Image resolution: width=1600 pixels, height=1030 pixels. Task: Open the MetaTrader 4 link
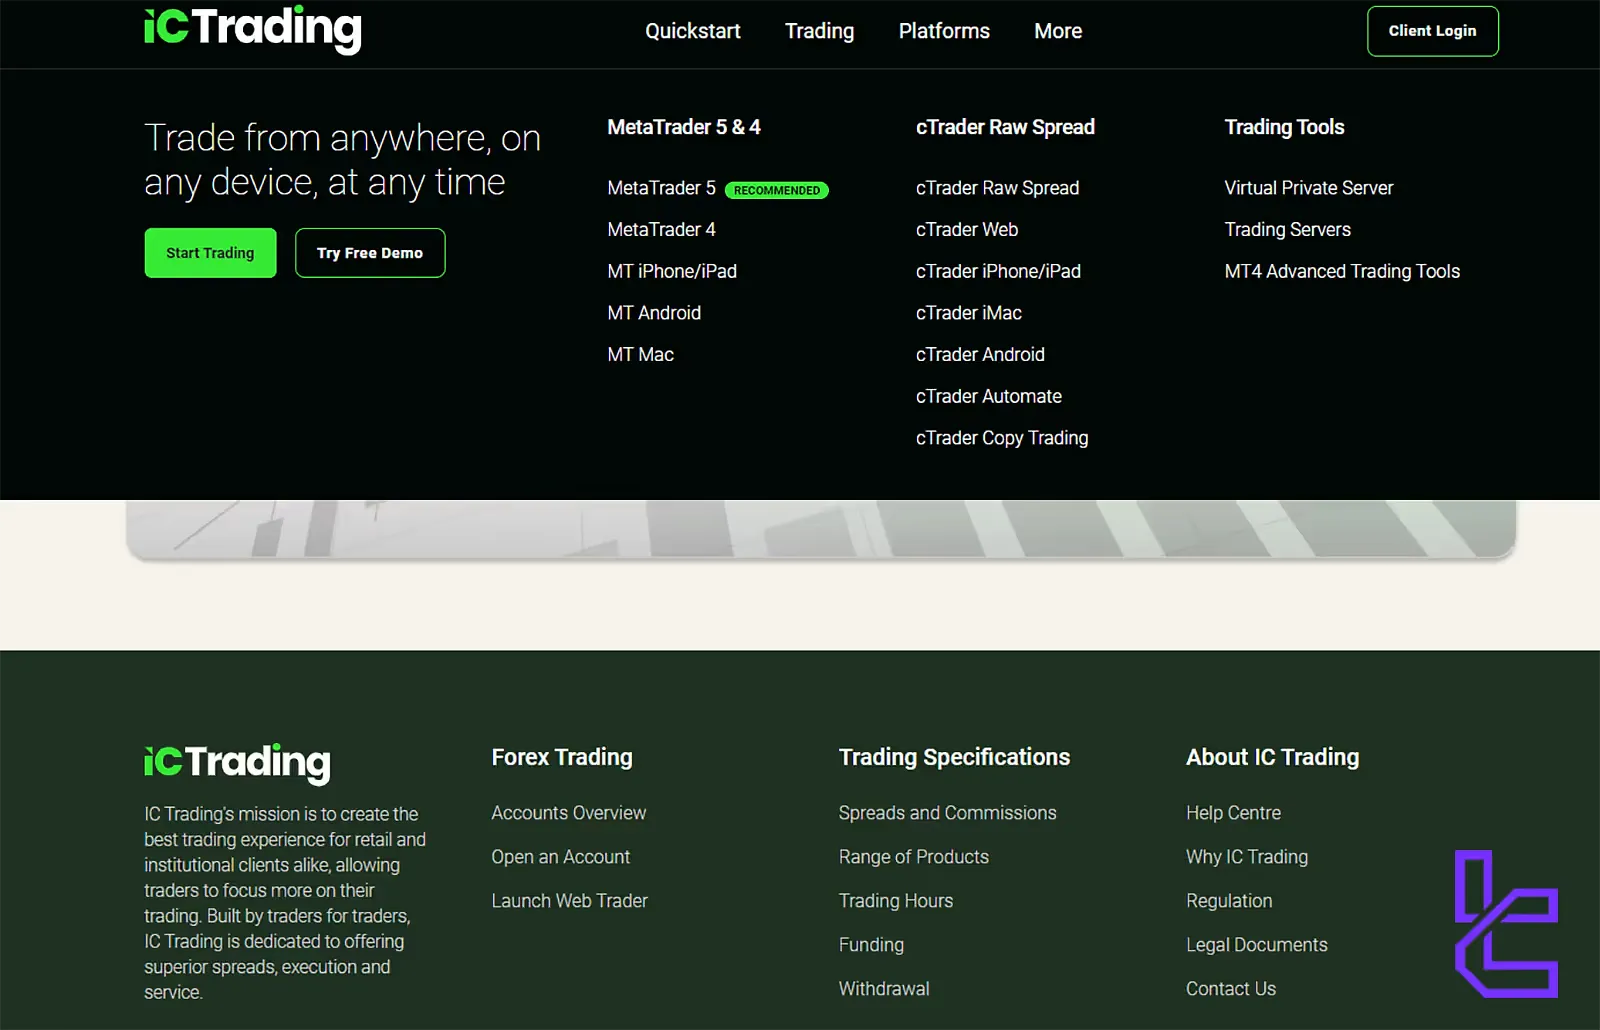661,230
